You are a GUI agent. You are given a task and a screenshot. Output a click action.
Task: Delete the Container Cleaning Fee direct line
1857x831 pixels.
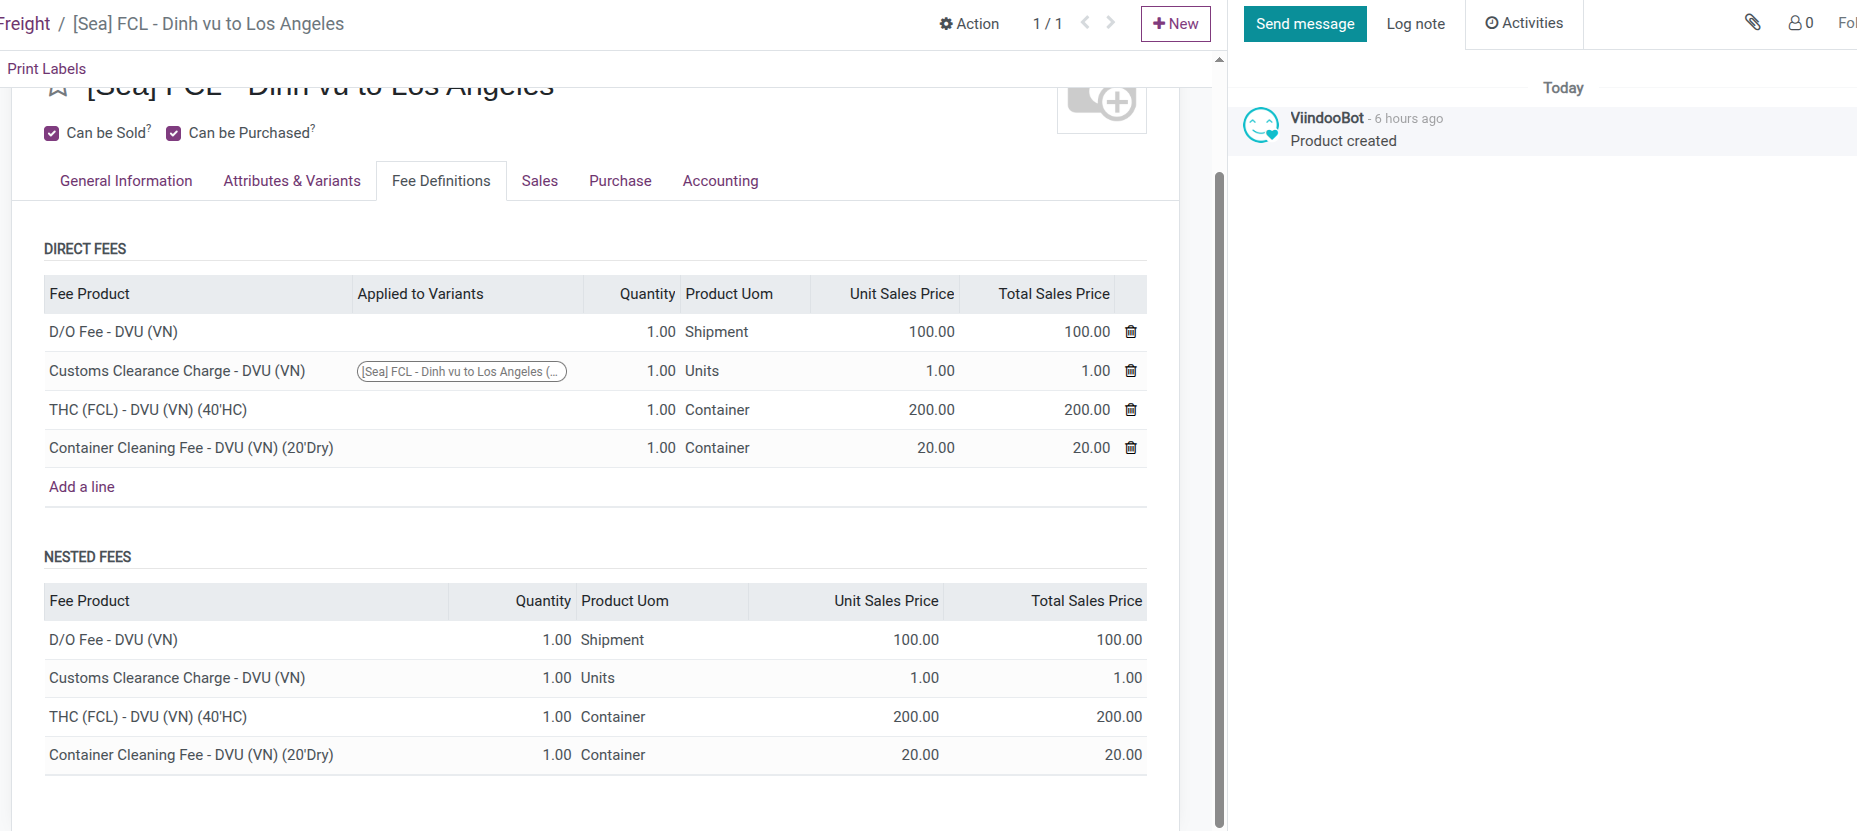coord(1131,448)
